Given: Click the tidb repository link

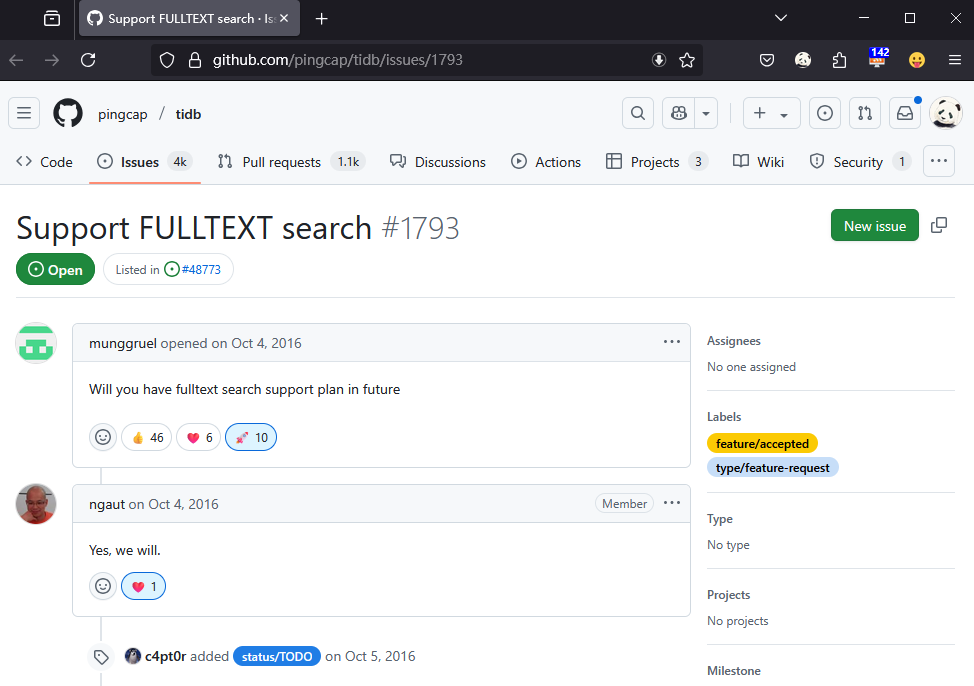Looking at the screenshot, I should click(x=188, y=114).
